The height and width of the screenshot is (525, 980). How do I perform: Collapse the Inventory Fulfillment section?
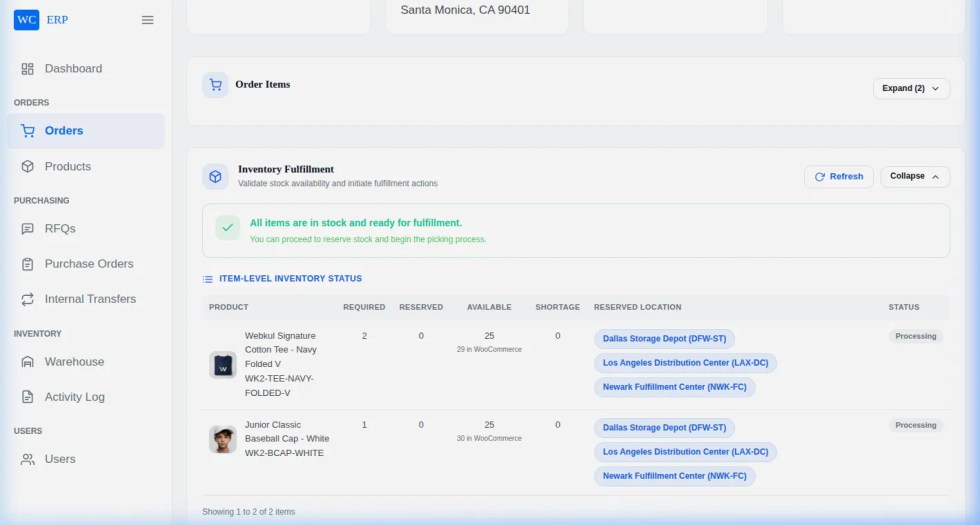[915, 176]
